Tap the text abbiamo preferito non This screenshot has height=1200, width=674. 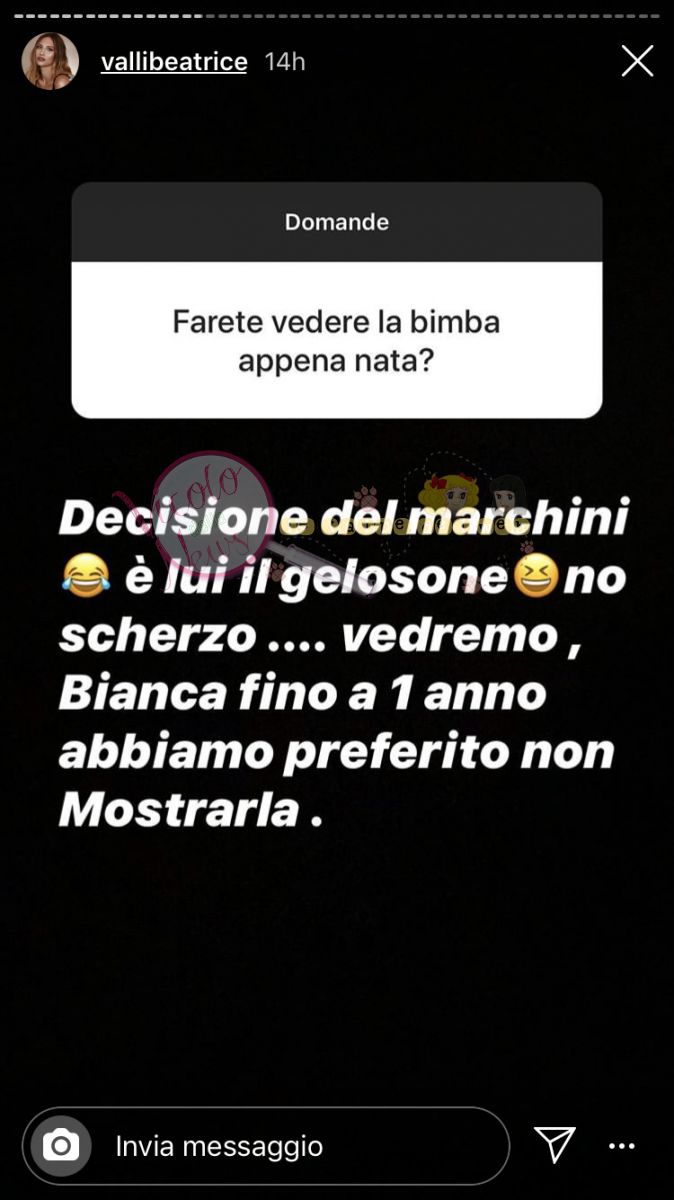point(336,753)
